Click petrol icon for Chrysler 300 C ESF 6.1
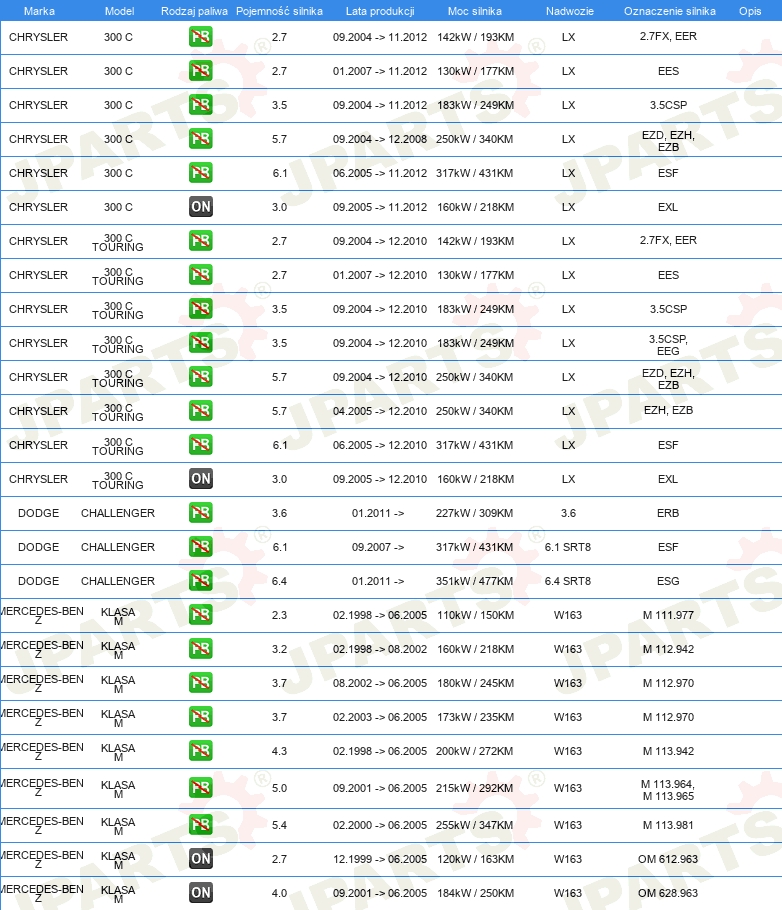Image resolution: width=782 pixels, height=910 pixels. click(x=200, y=172)
